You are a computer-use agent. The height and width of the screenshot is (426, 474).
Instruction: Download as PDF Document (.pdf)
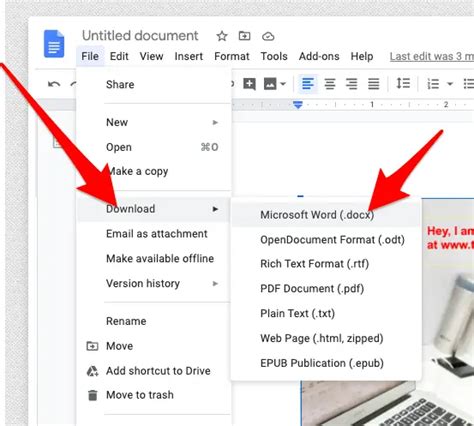point(326,289)
